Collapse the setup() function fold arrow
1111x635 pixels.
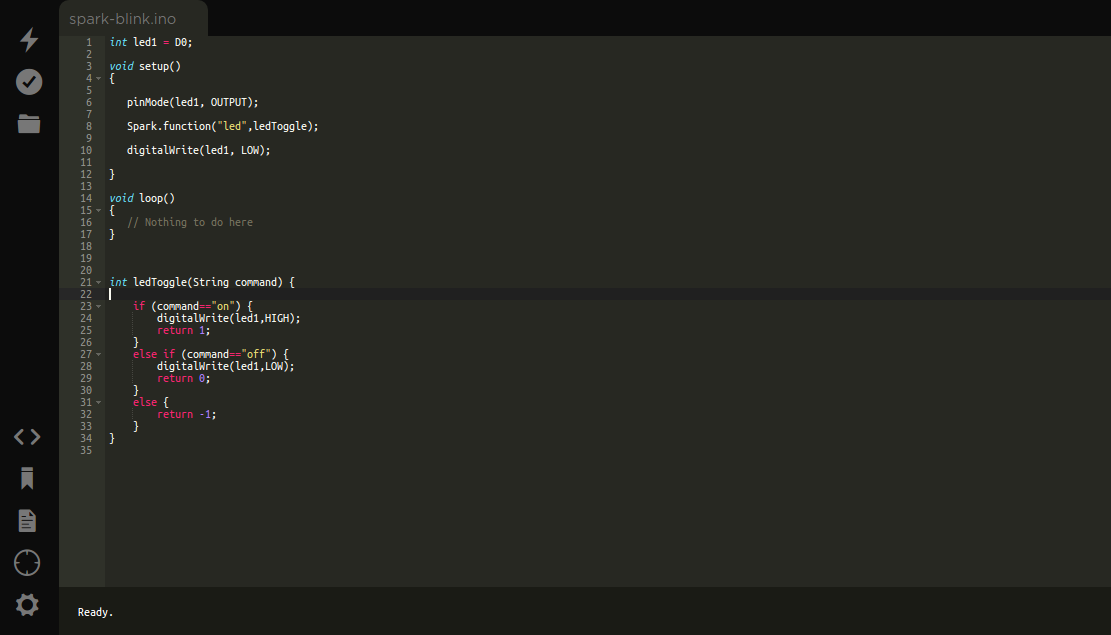[98, 78]
